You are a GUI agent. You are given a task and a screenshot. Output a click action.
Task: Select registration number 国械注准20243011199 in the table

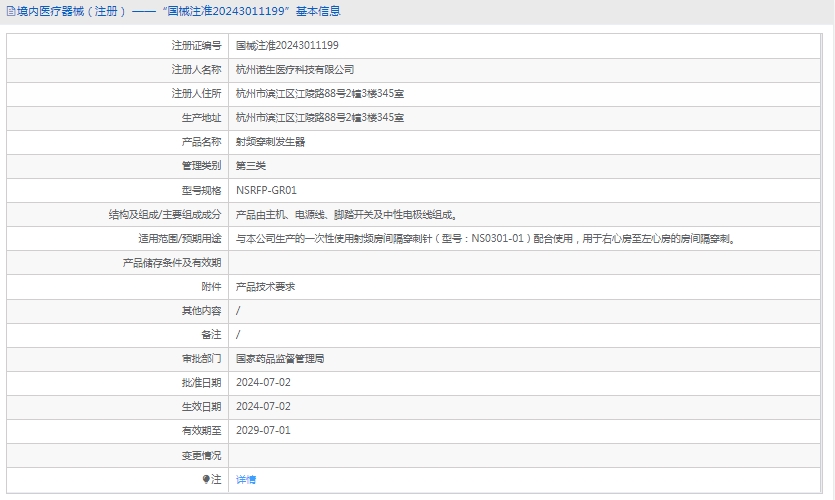point(287,46)
